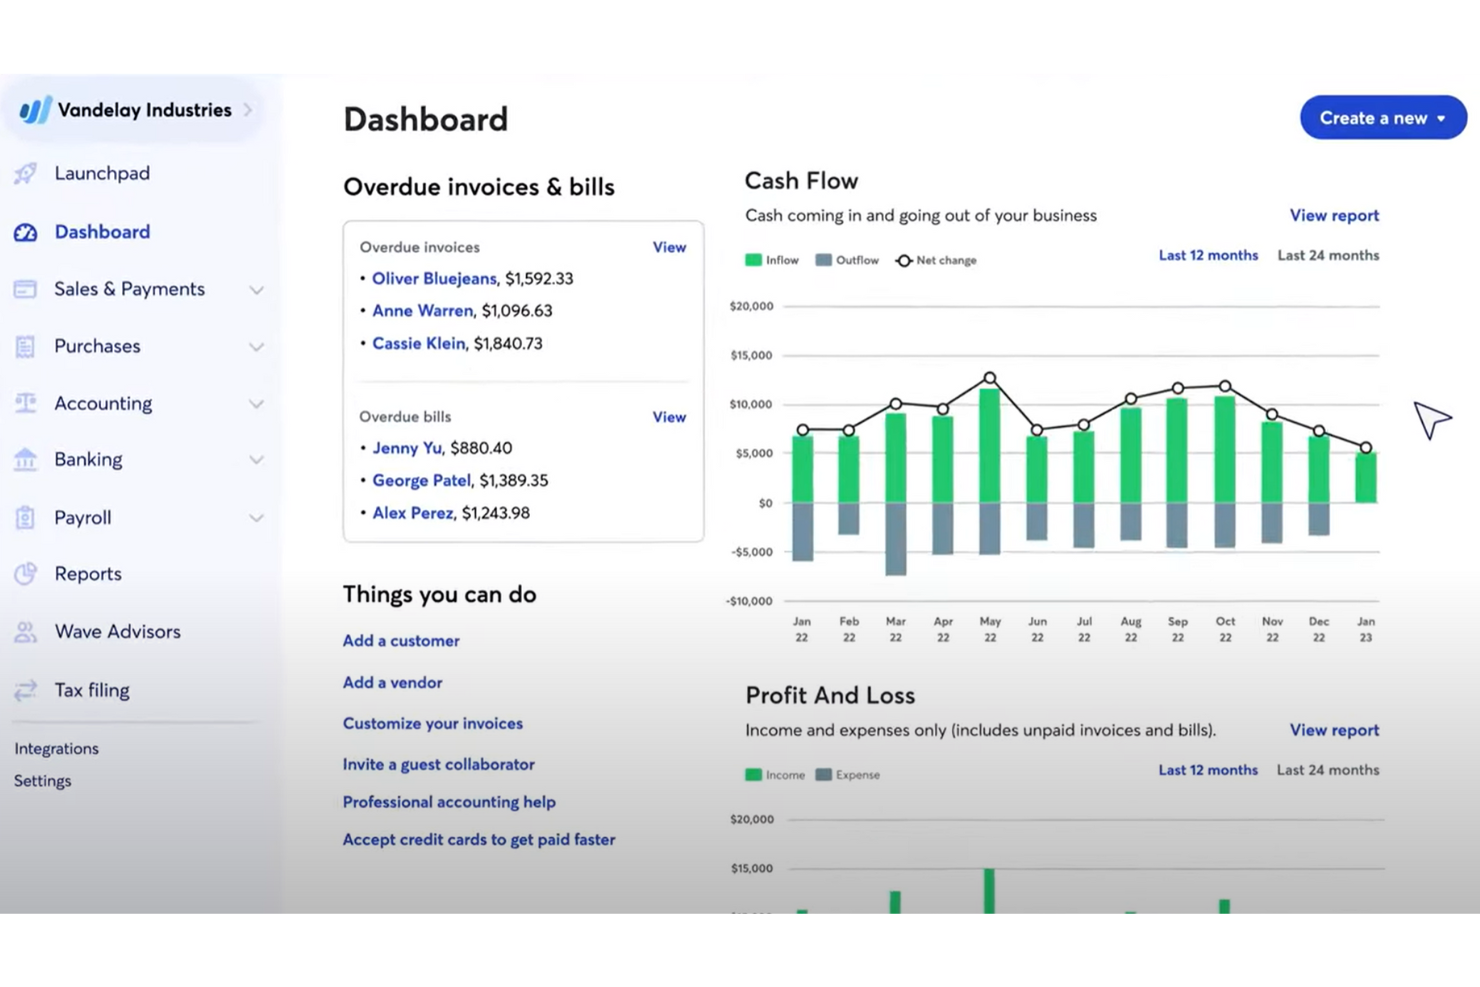This screenshot has height=987, width=1480.
Task: Toggle Inflow series in Cash Flow legend
Action: pyautogui.click(x=772, y=260)
